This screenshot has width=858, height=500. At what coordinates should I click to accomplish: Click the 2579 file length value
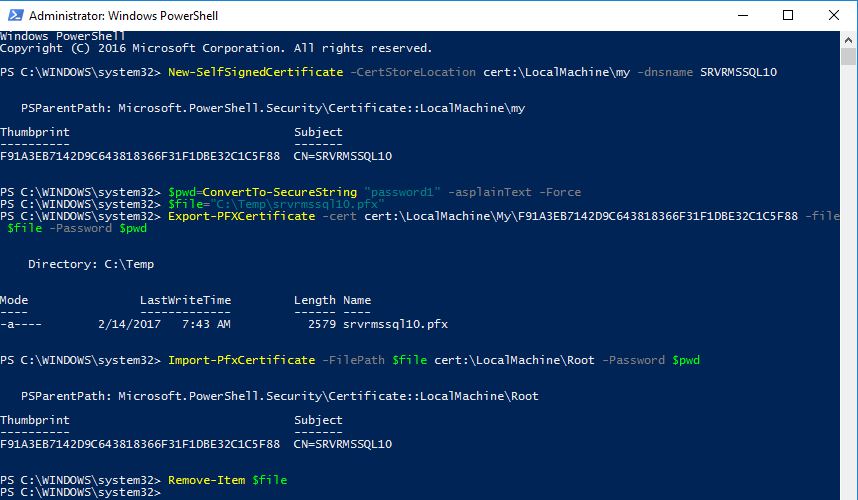coord(322,324)
